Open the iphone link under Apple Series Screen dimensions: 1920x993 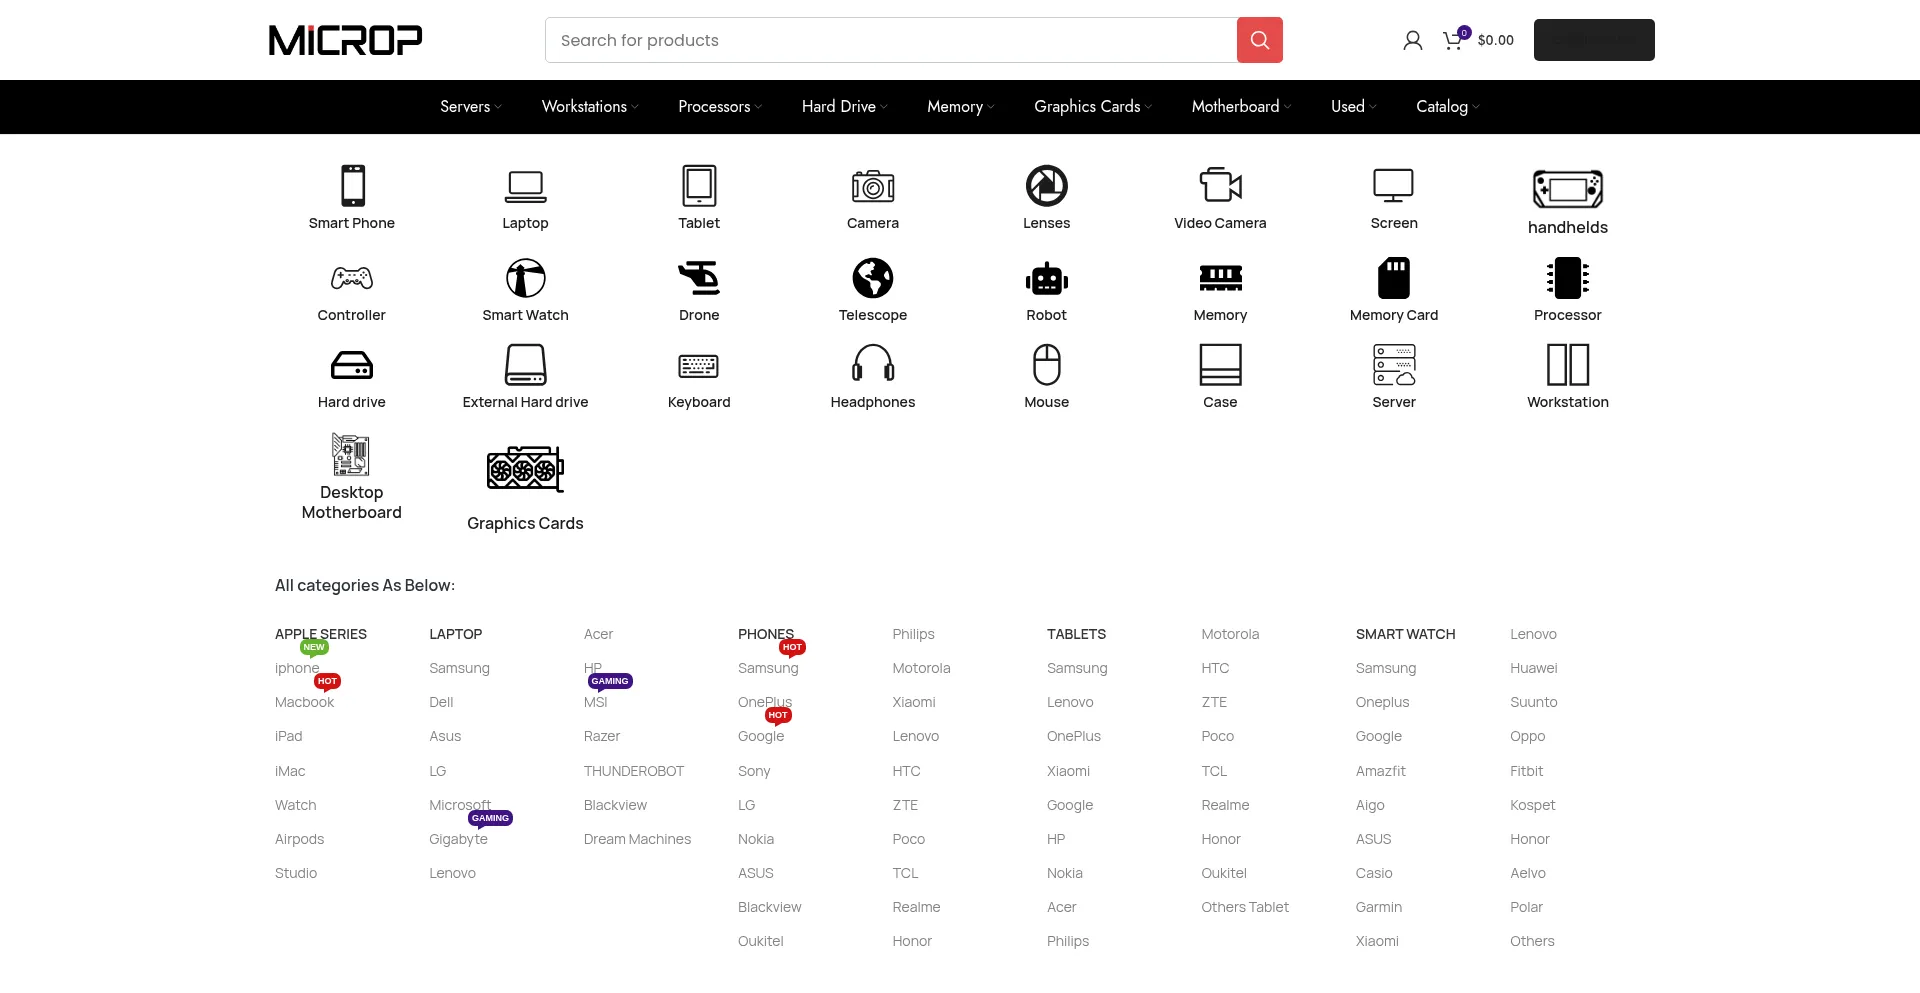pos(297,668)
